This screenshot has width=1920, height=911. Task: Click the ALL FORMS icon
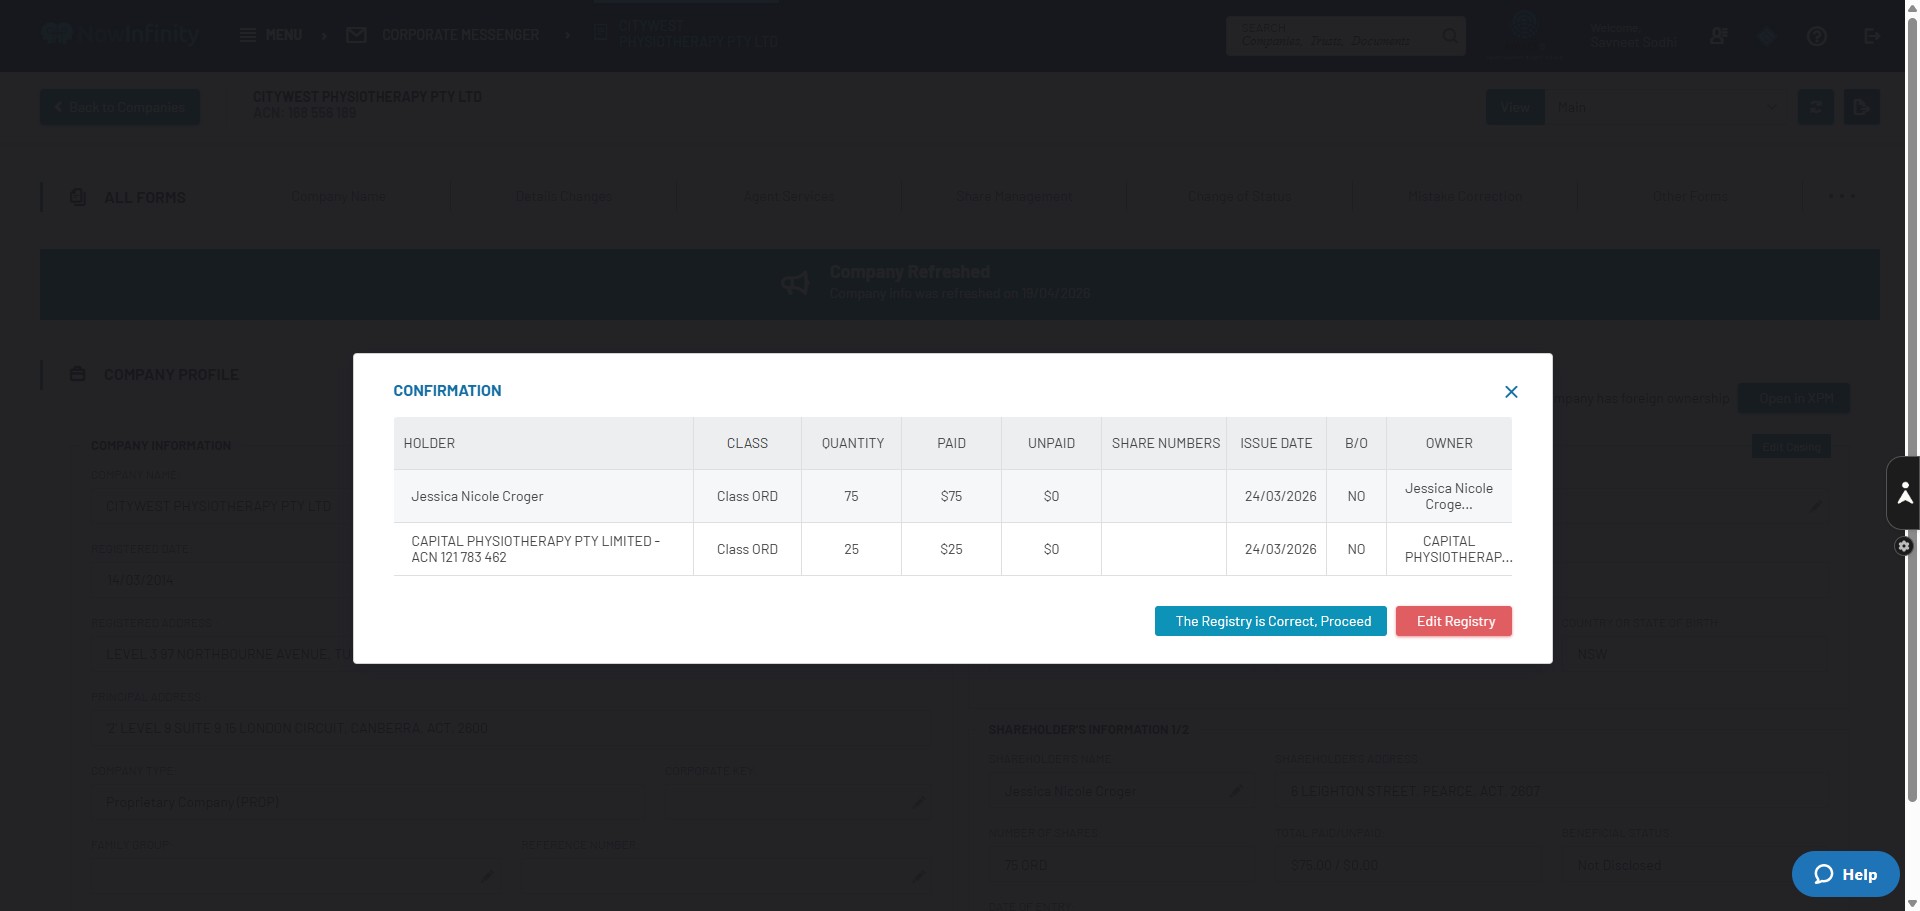(78, 197)
